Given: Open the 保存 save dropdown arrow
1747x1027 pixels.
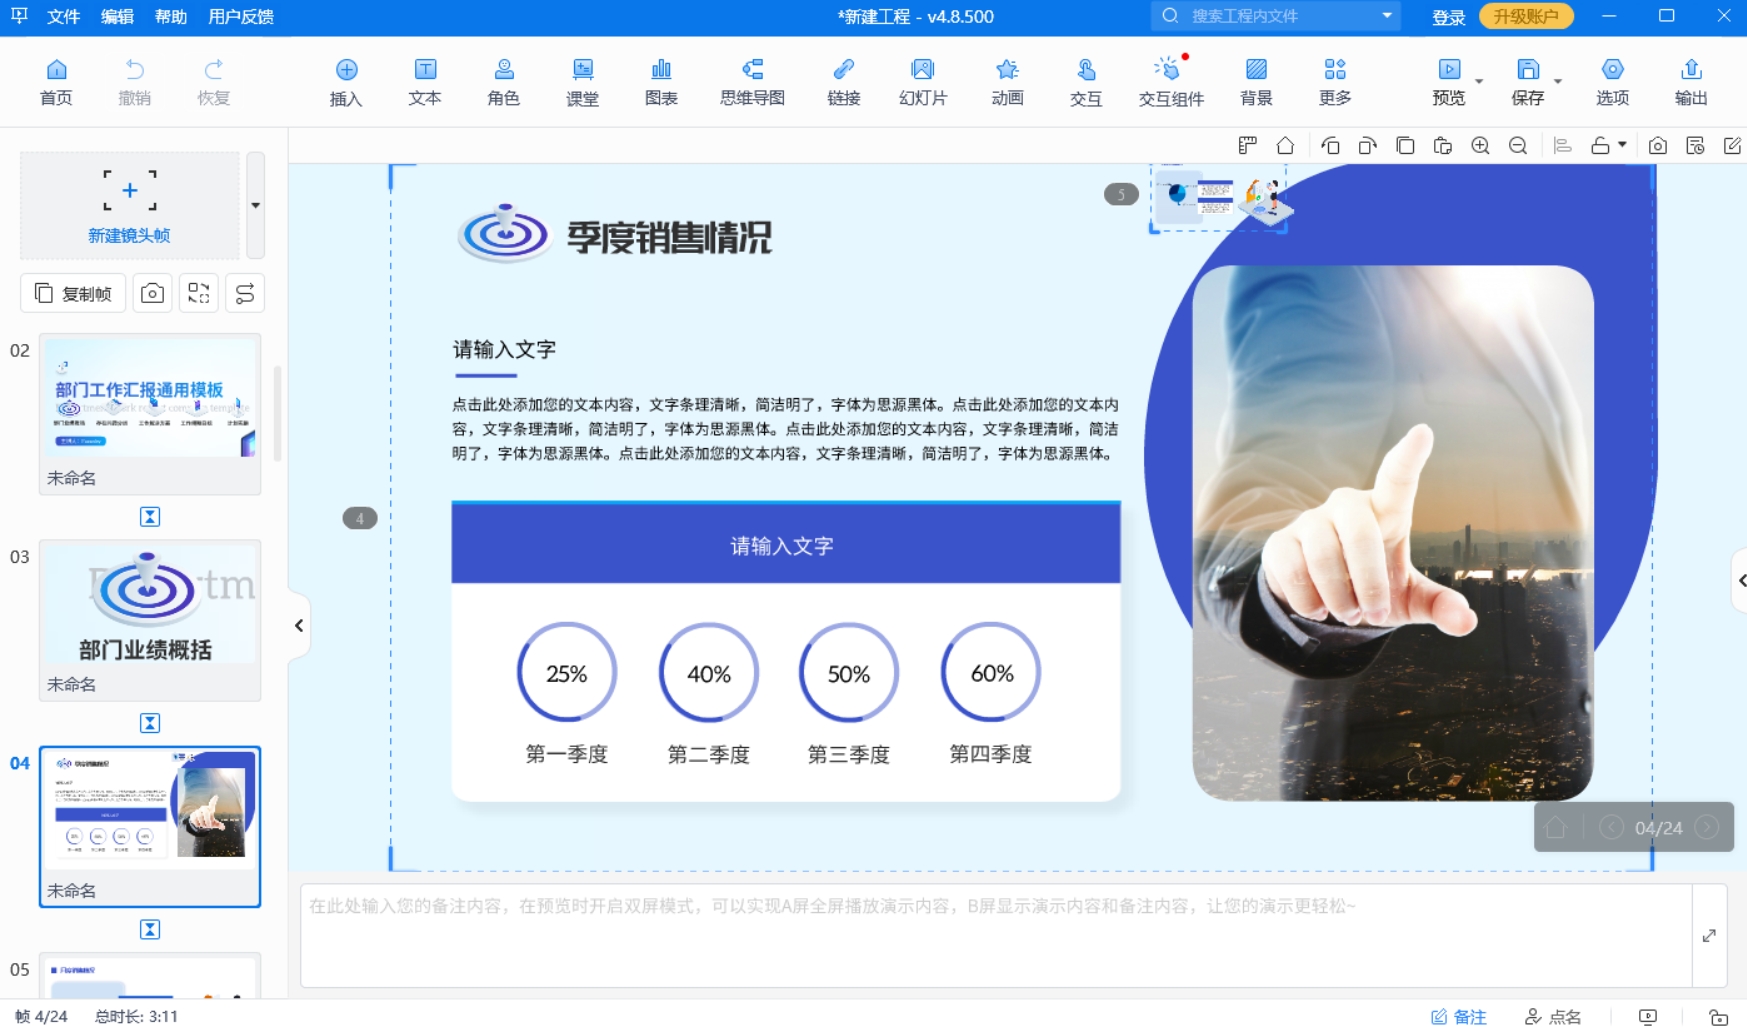Looking at the screenshot, I should click(x=1556, y=79).
